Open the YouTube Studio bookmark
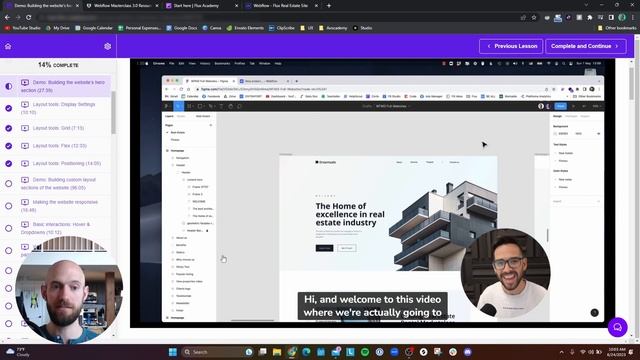640x360 pixels. click(x=23, y=28)
